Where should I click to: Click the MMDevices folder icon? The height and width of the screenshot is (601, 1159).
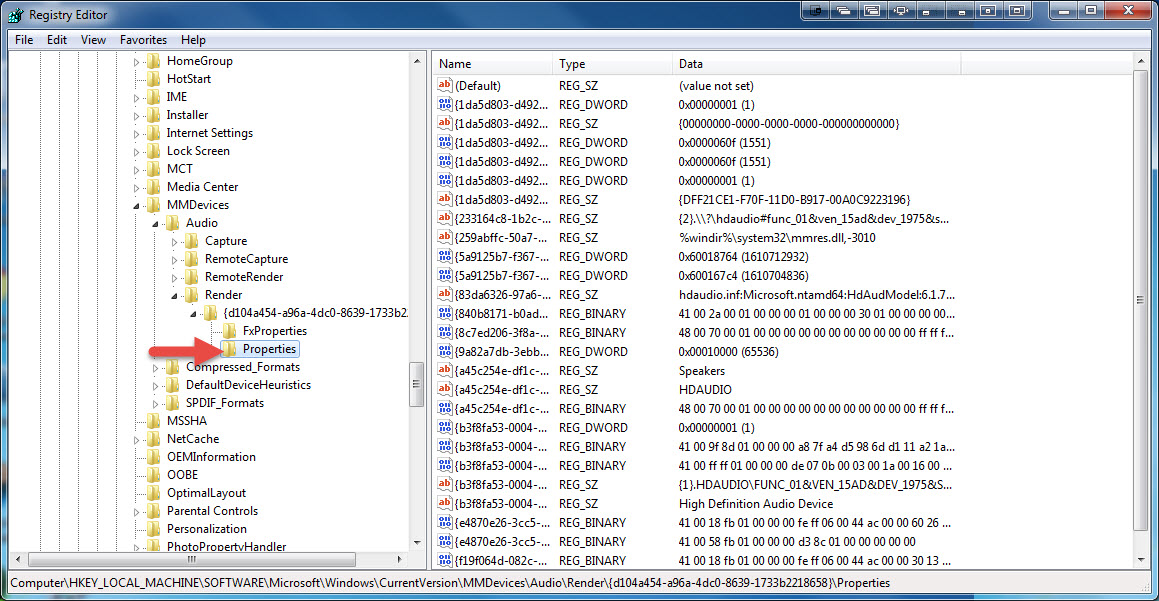[x=153, y=205]
